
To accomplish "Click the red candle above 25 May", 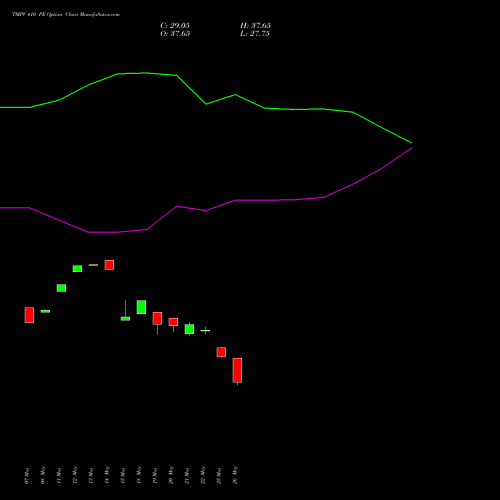I will coord(221,352).
